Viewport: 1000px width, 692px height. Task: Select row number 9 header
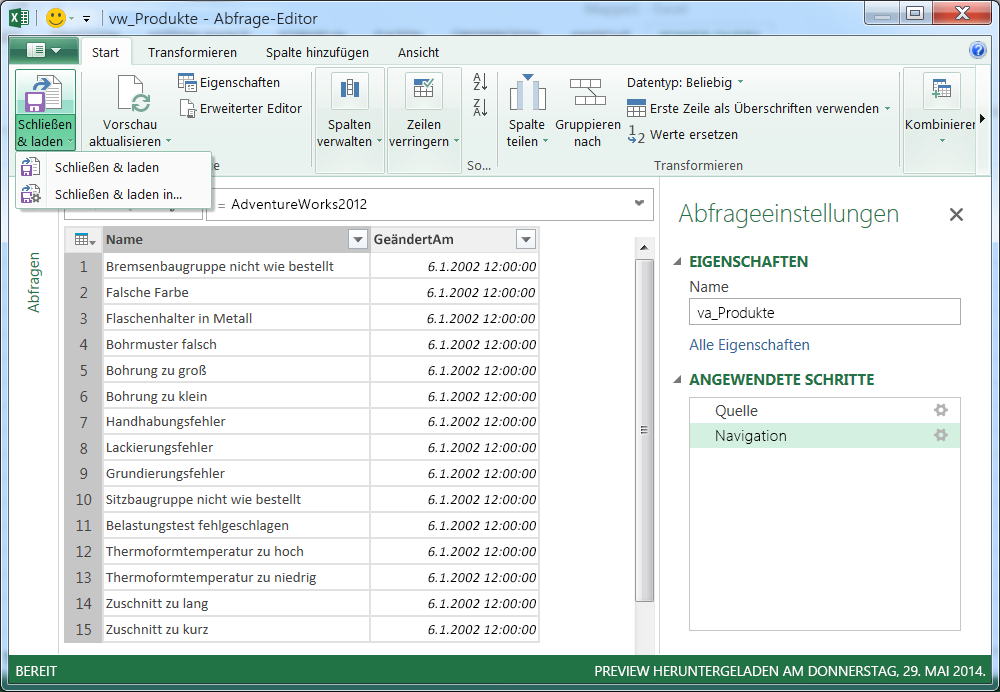click(84, 474)
